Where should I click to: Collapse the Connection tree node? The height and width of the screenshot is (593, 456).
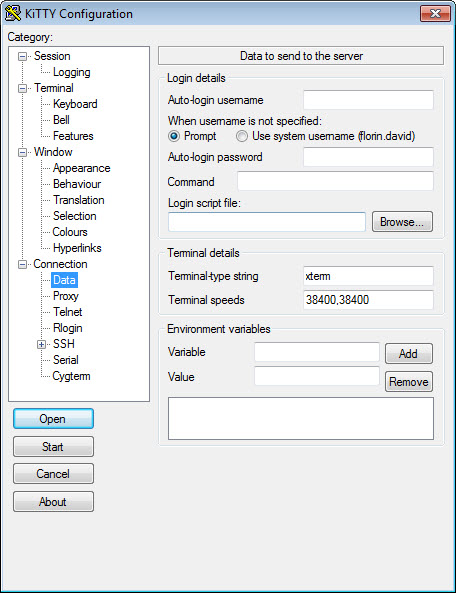[22, 264]
